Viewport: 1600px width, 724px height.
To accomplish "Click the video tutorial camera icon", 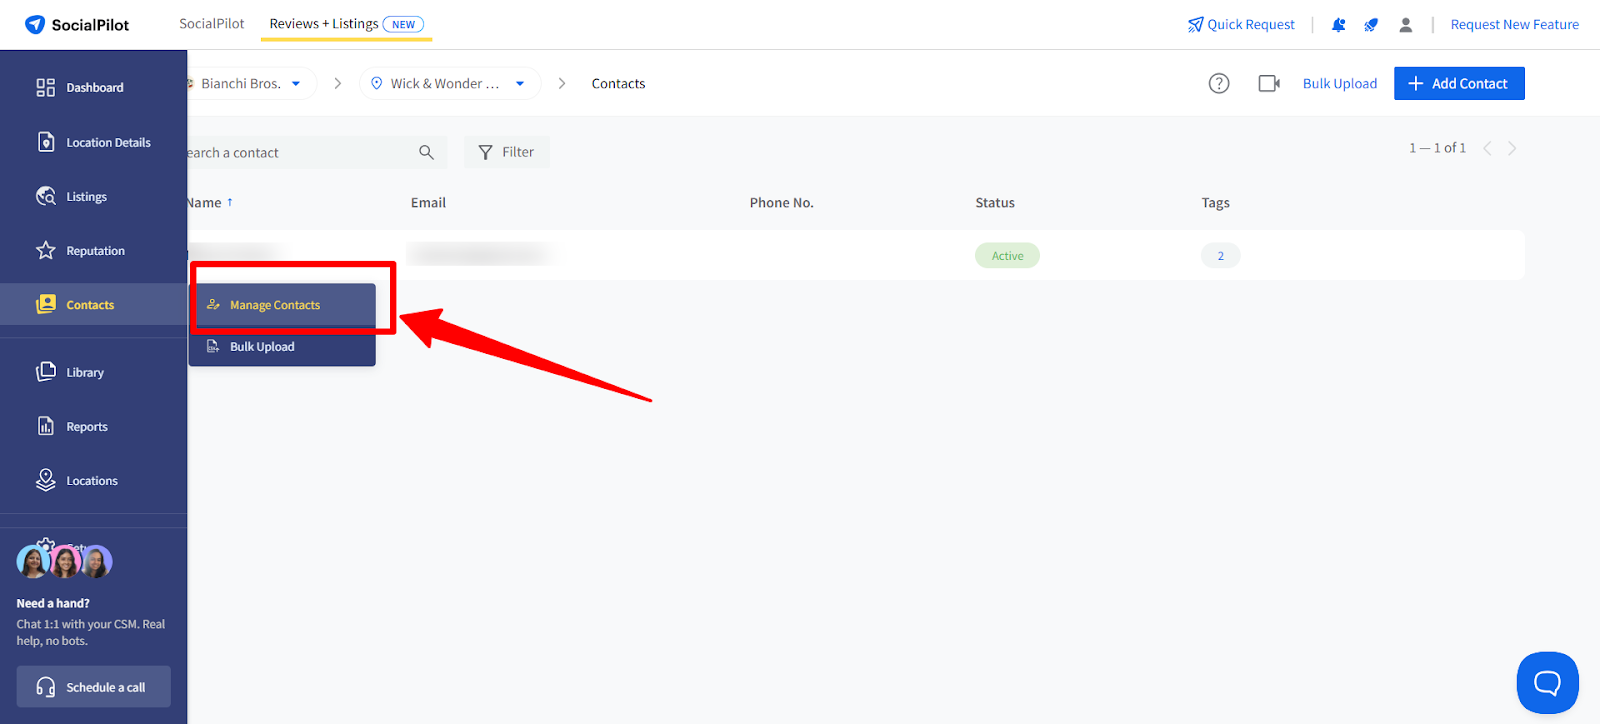I will 1269,84.
